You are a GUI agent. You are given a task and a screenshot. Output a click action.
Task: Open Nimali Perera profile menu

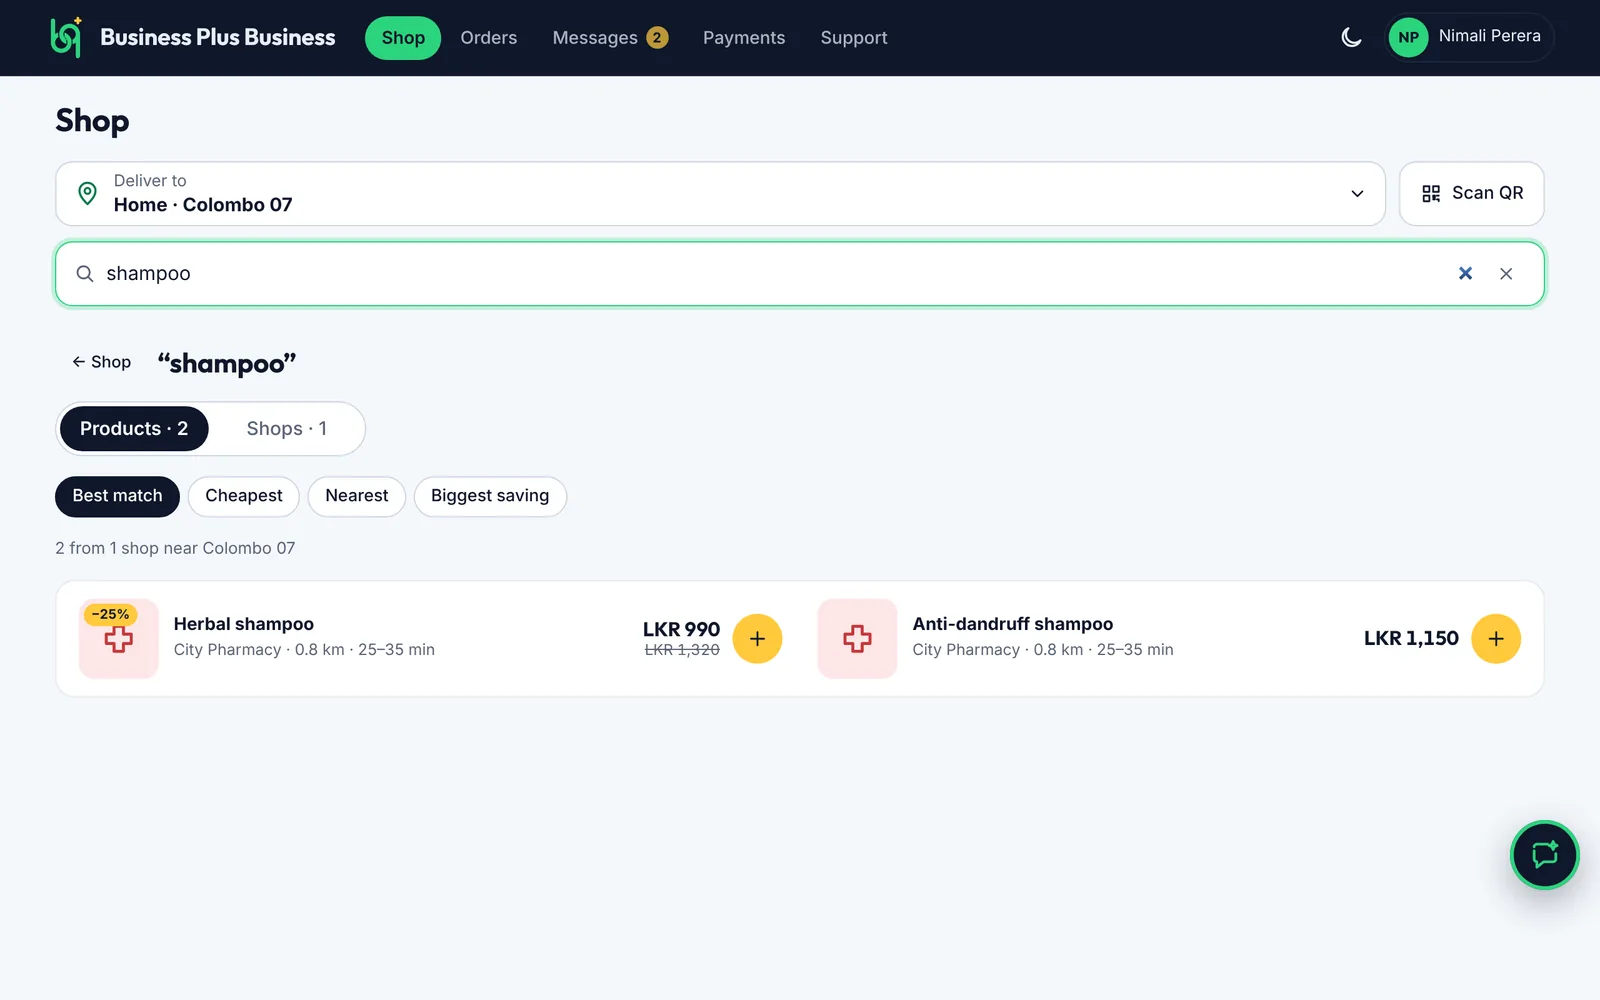pos(1469,37)
